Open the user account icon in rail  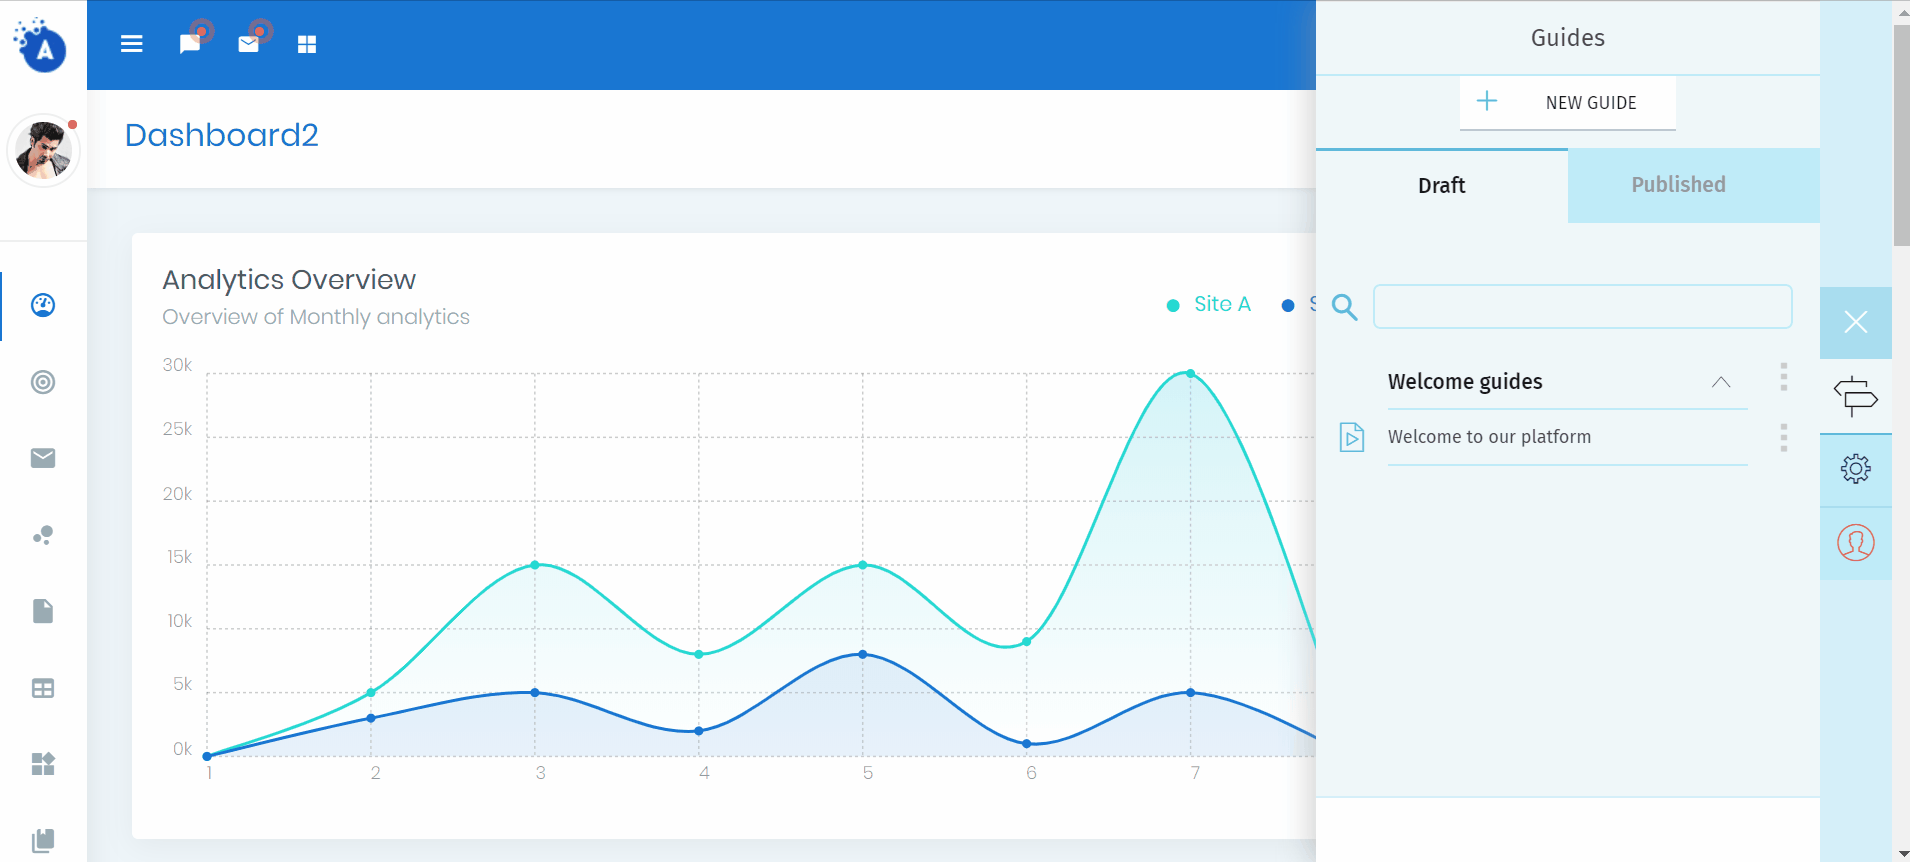tap(1855, 543)
